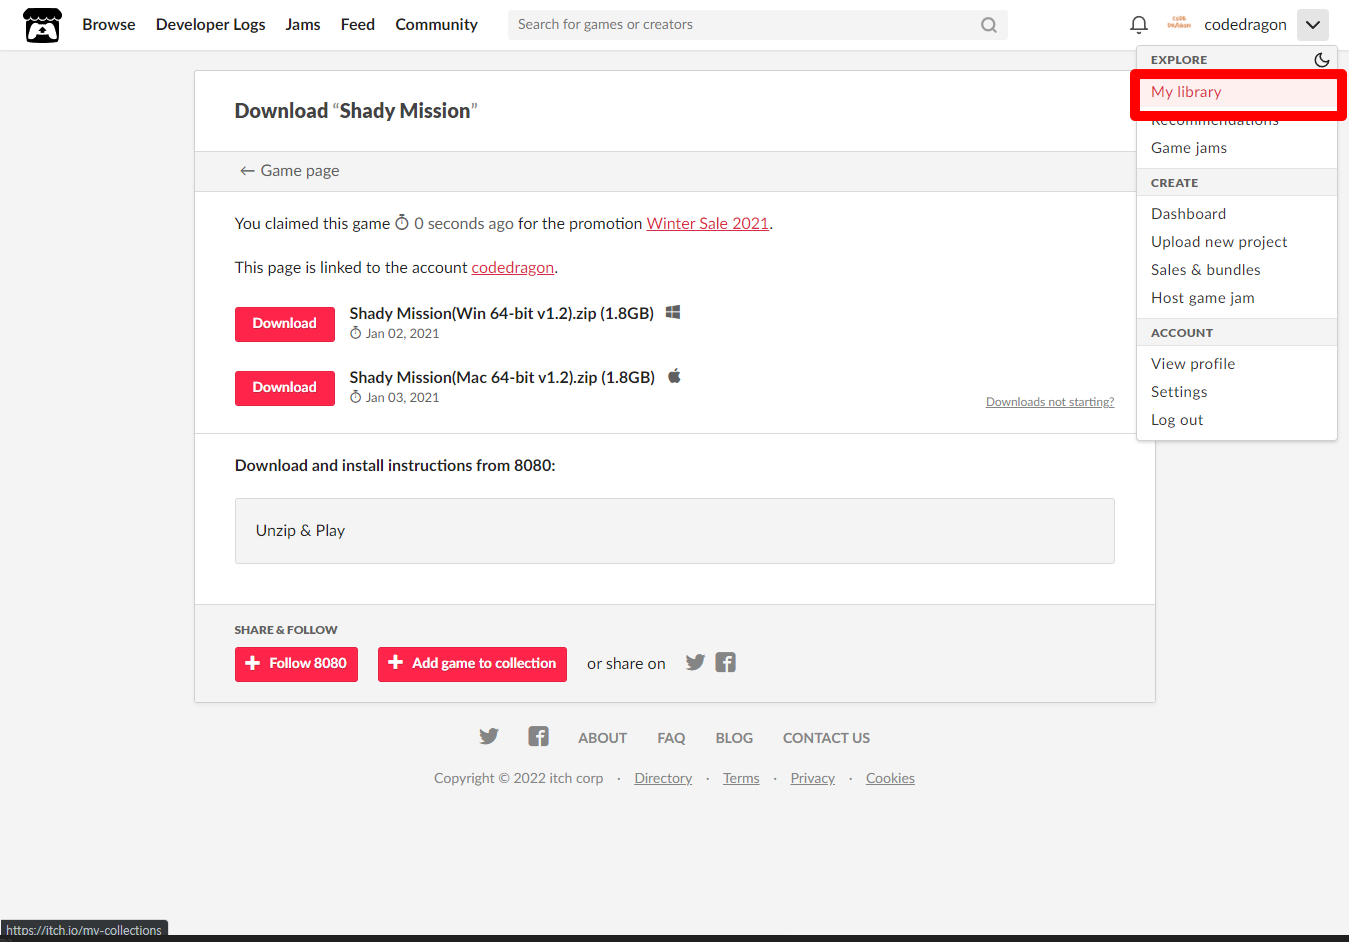
Task: Open footer Twitter icon
Action: 489,737
